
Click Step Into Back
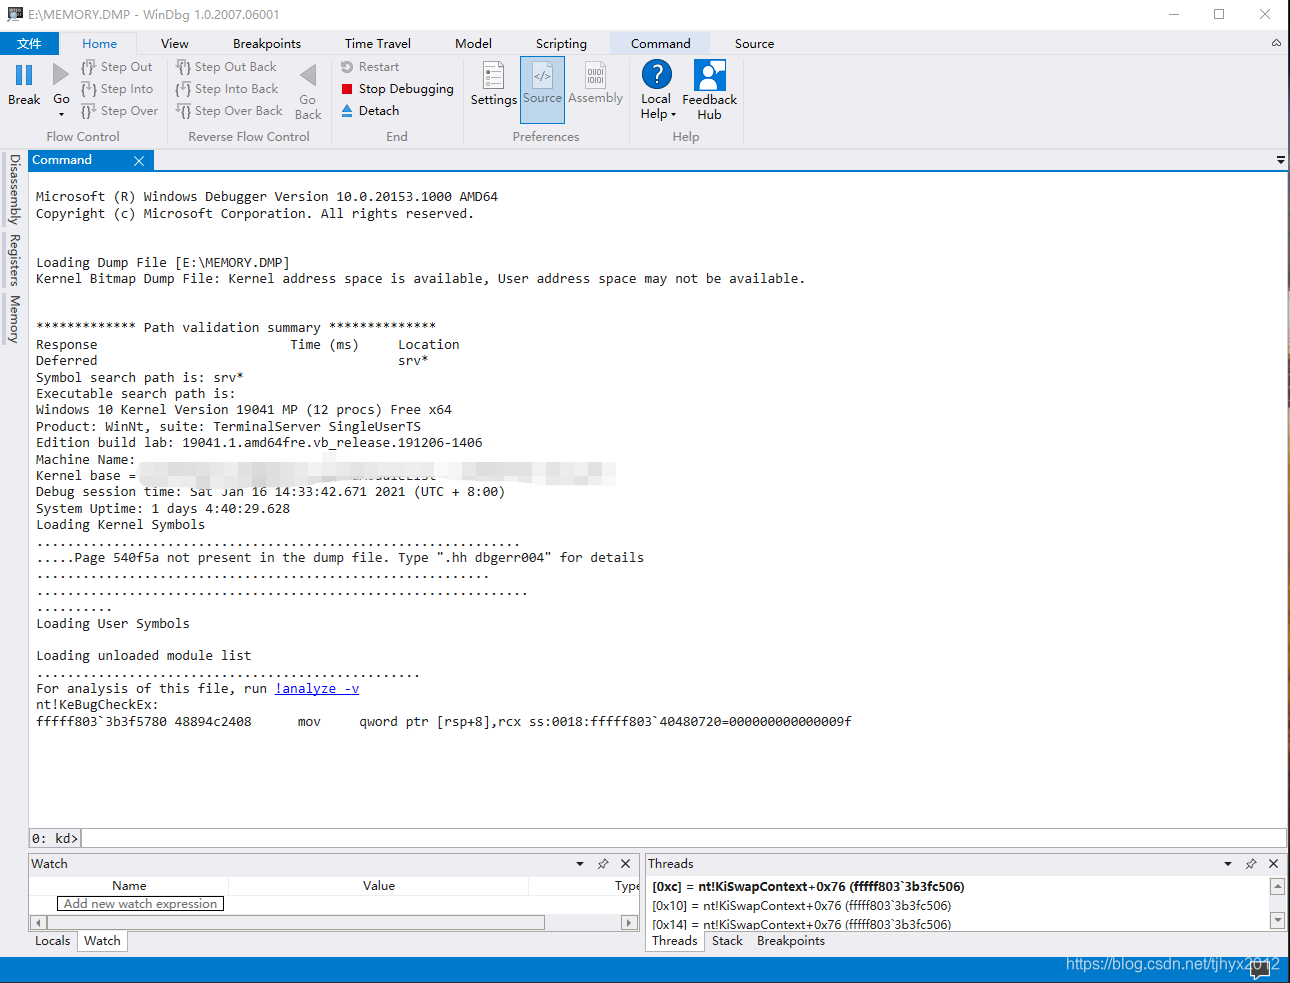click(227, 89)
